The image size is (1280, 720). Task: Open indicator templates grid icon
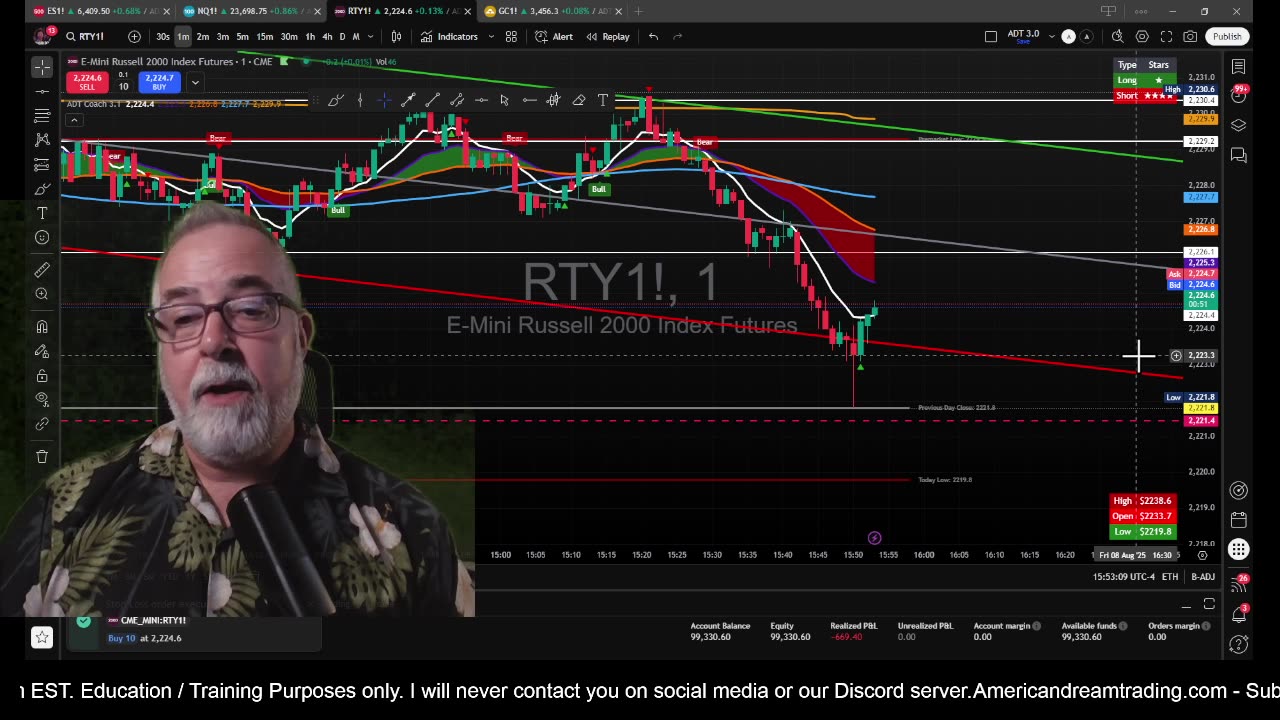click(x=511, y=37)
